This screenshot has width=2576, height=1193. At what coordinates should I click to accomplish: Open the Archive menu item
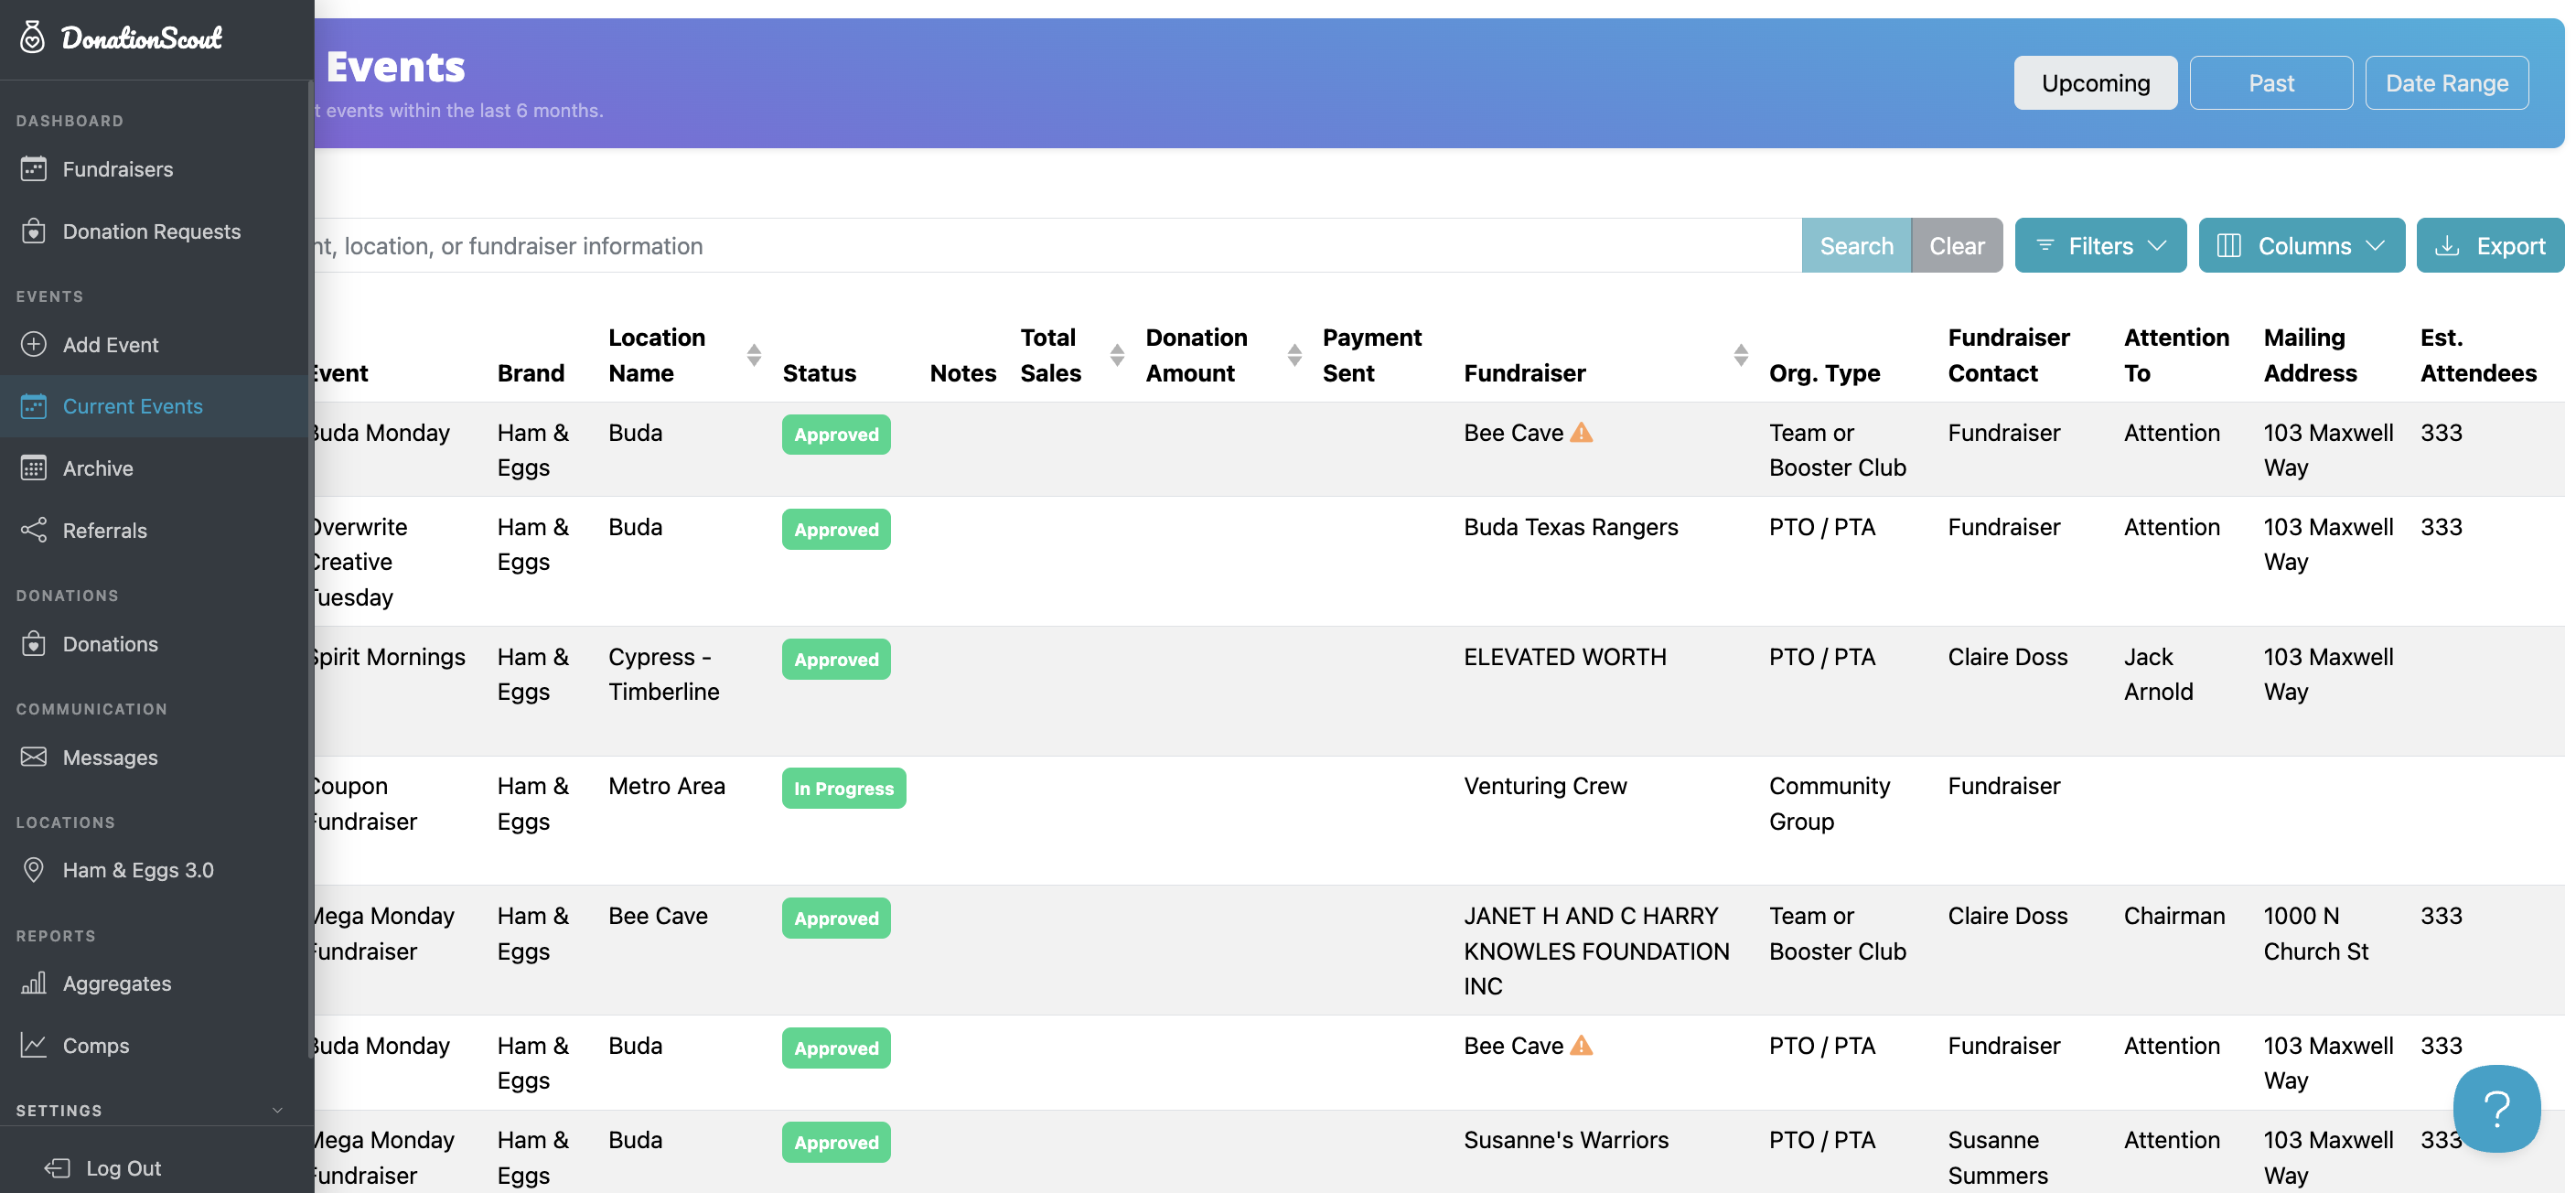tap(98, 468)
